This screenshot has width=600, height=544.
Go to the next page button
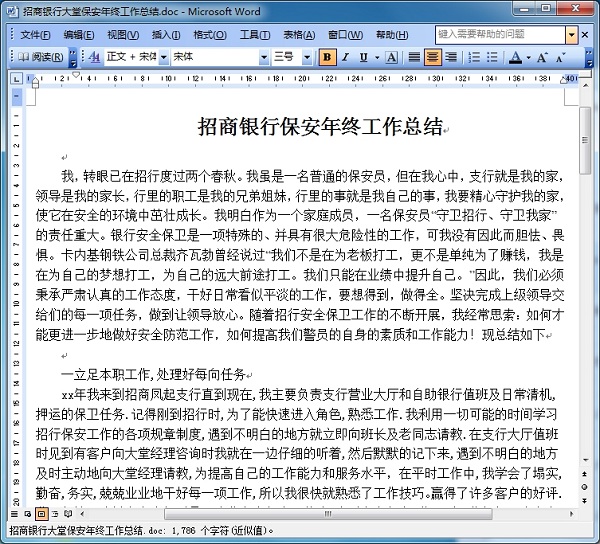585,500
